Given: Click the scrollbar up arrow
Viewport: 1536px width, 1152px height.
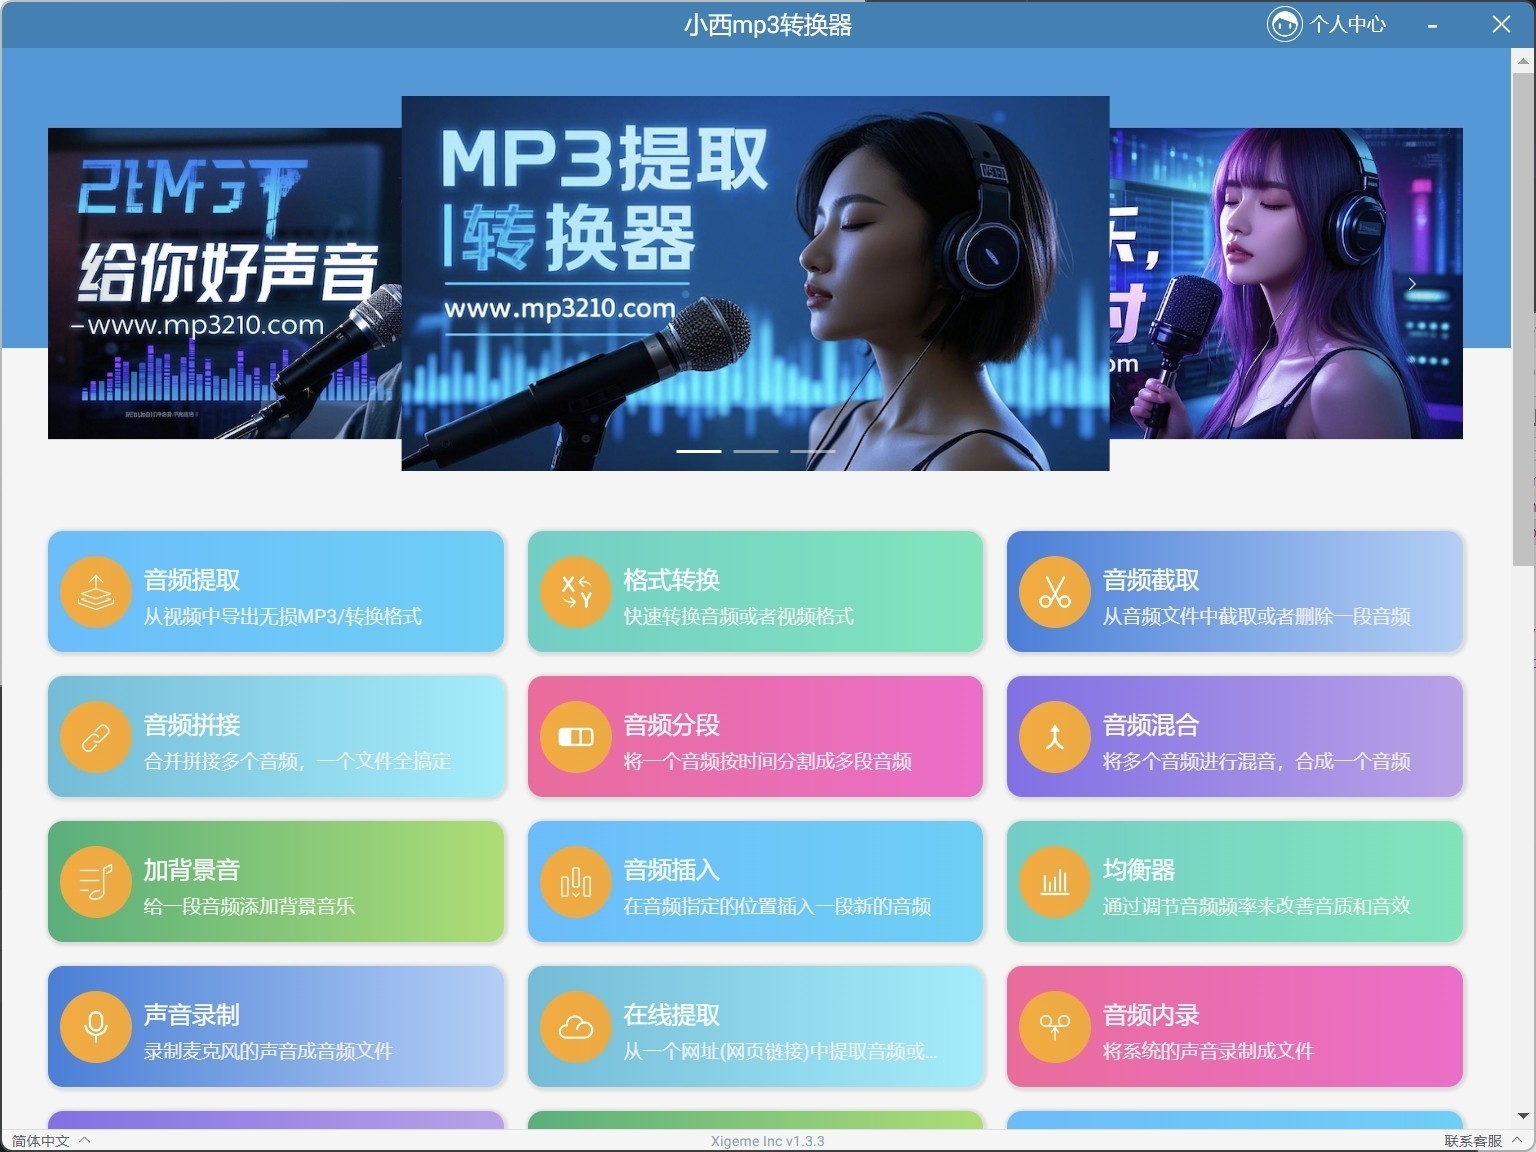Looking at the screenshot, I should click(1523, 59).
